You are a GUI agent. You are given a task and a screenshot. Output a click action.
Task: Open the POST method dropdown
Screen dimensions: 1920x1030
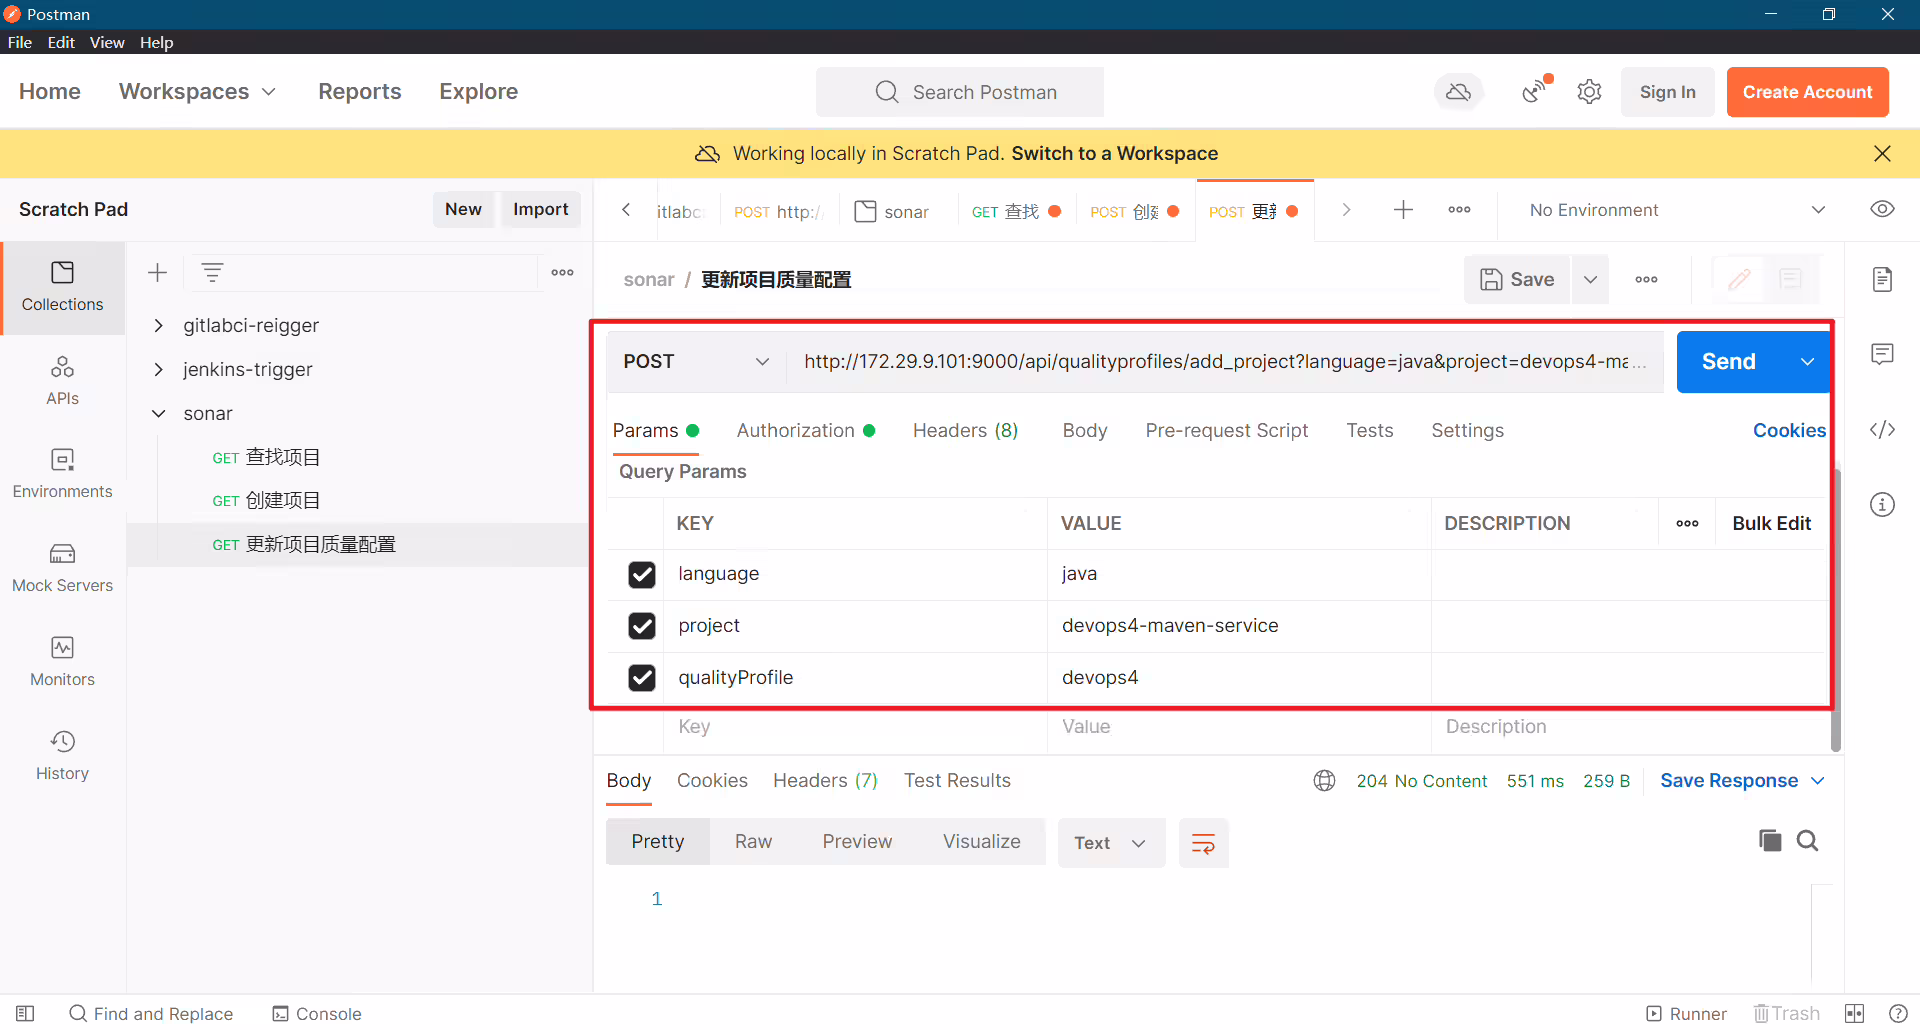point(697,362)
